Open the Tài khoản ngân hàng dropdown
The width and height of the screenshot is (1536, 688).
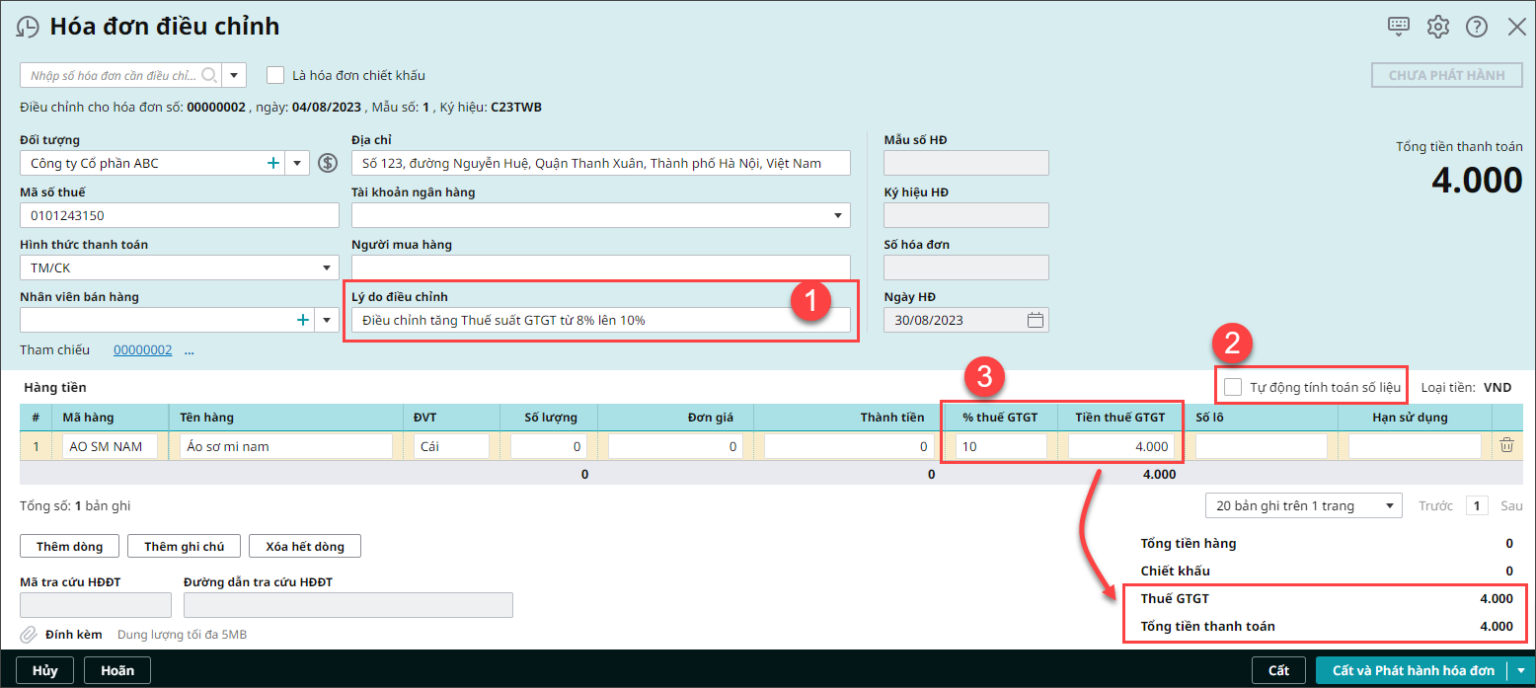coord(837,216)
